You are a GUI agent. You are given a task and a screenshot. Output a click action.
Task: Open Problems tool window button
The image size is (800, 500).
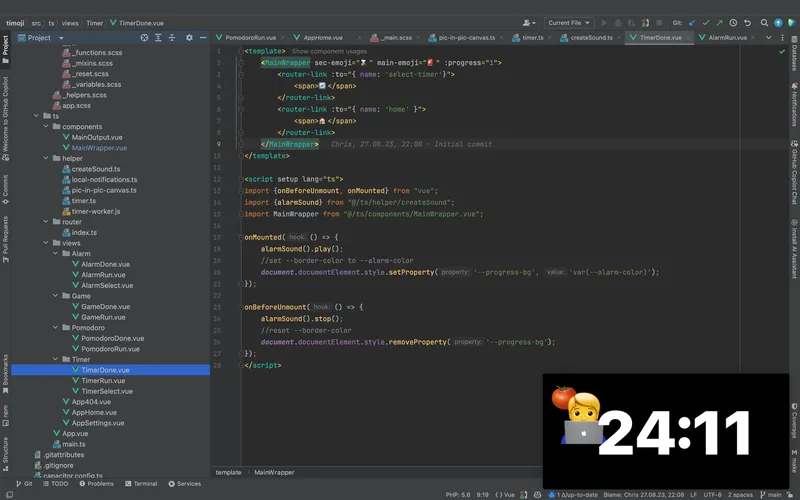tap(96, 484)
